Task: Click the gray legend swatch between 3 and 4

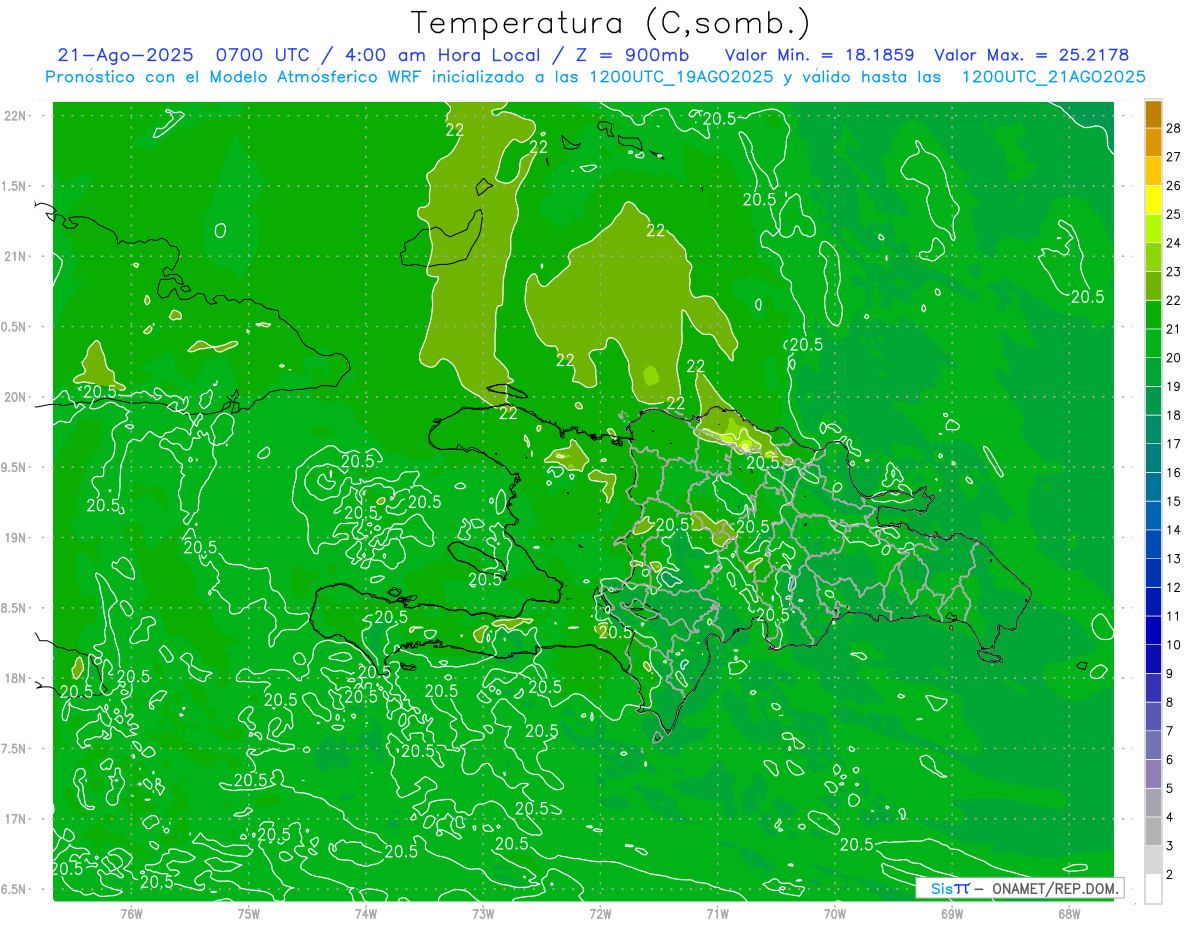Action: 1153,832
